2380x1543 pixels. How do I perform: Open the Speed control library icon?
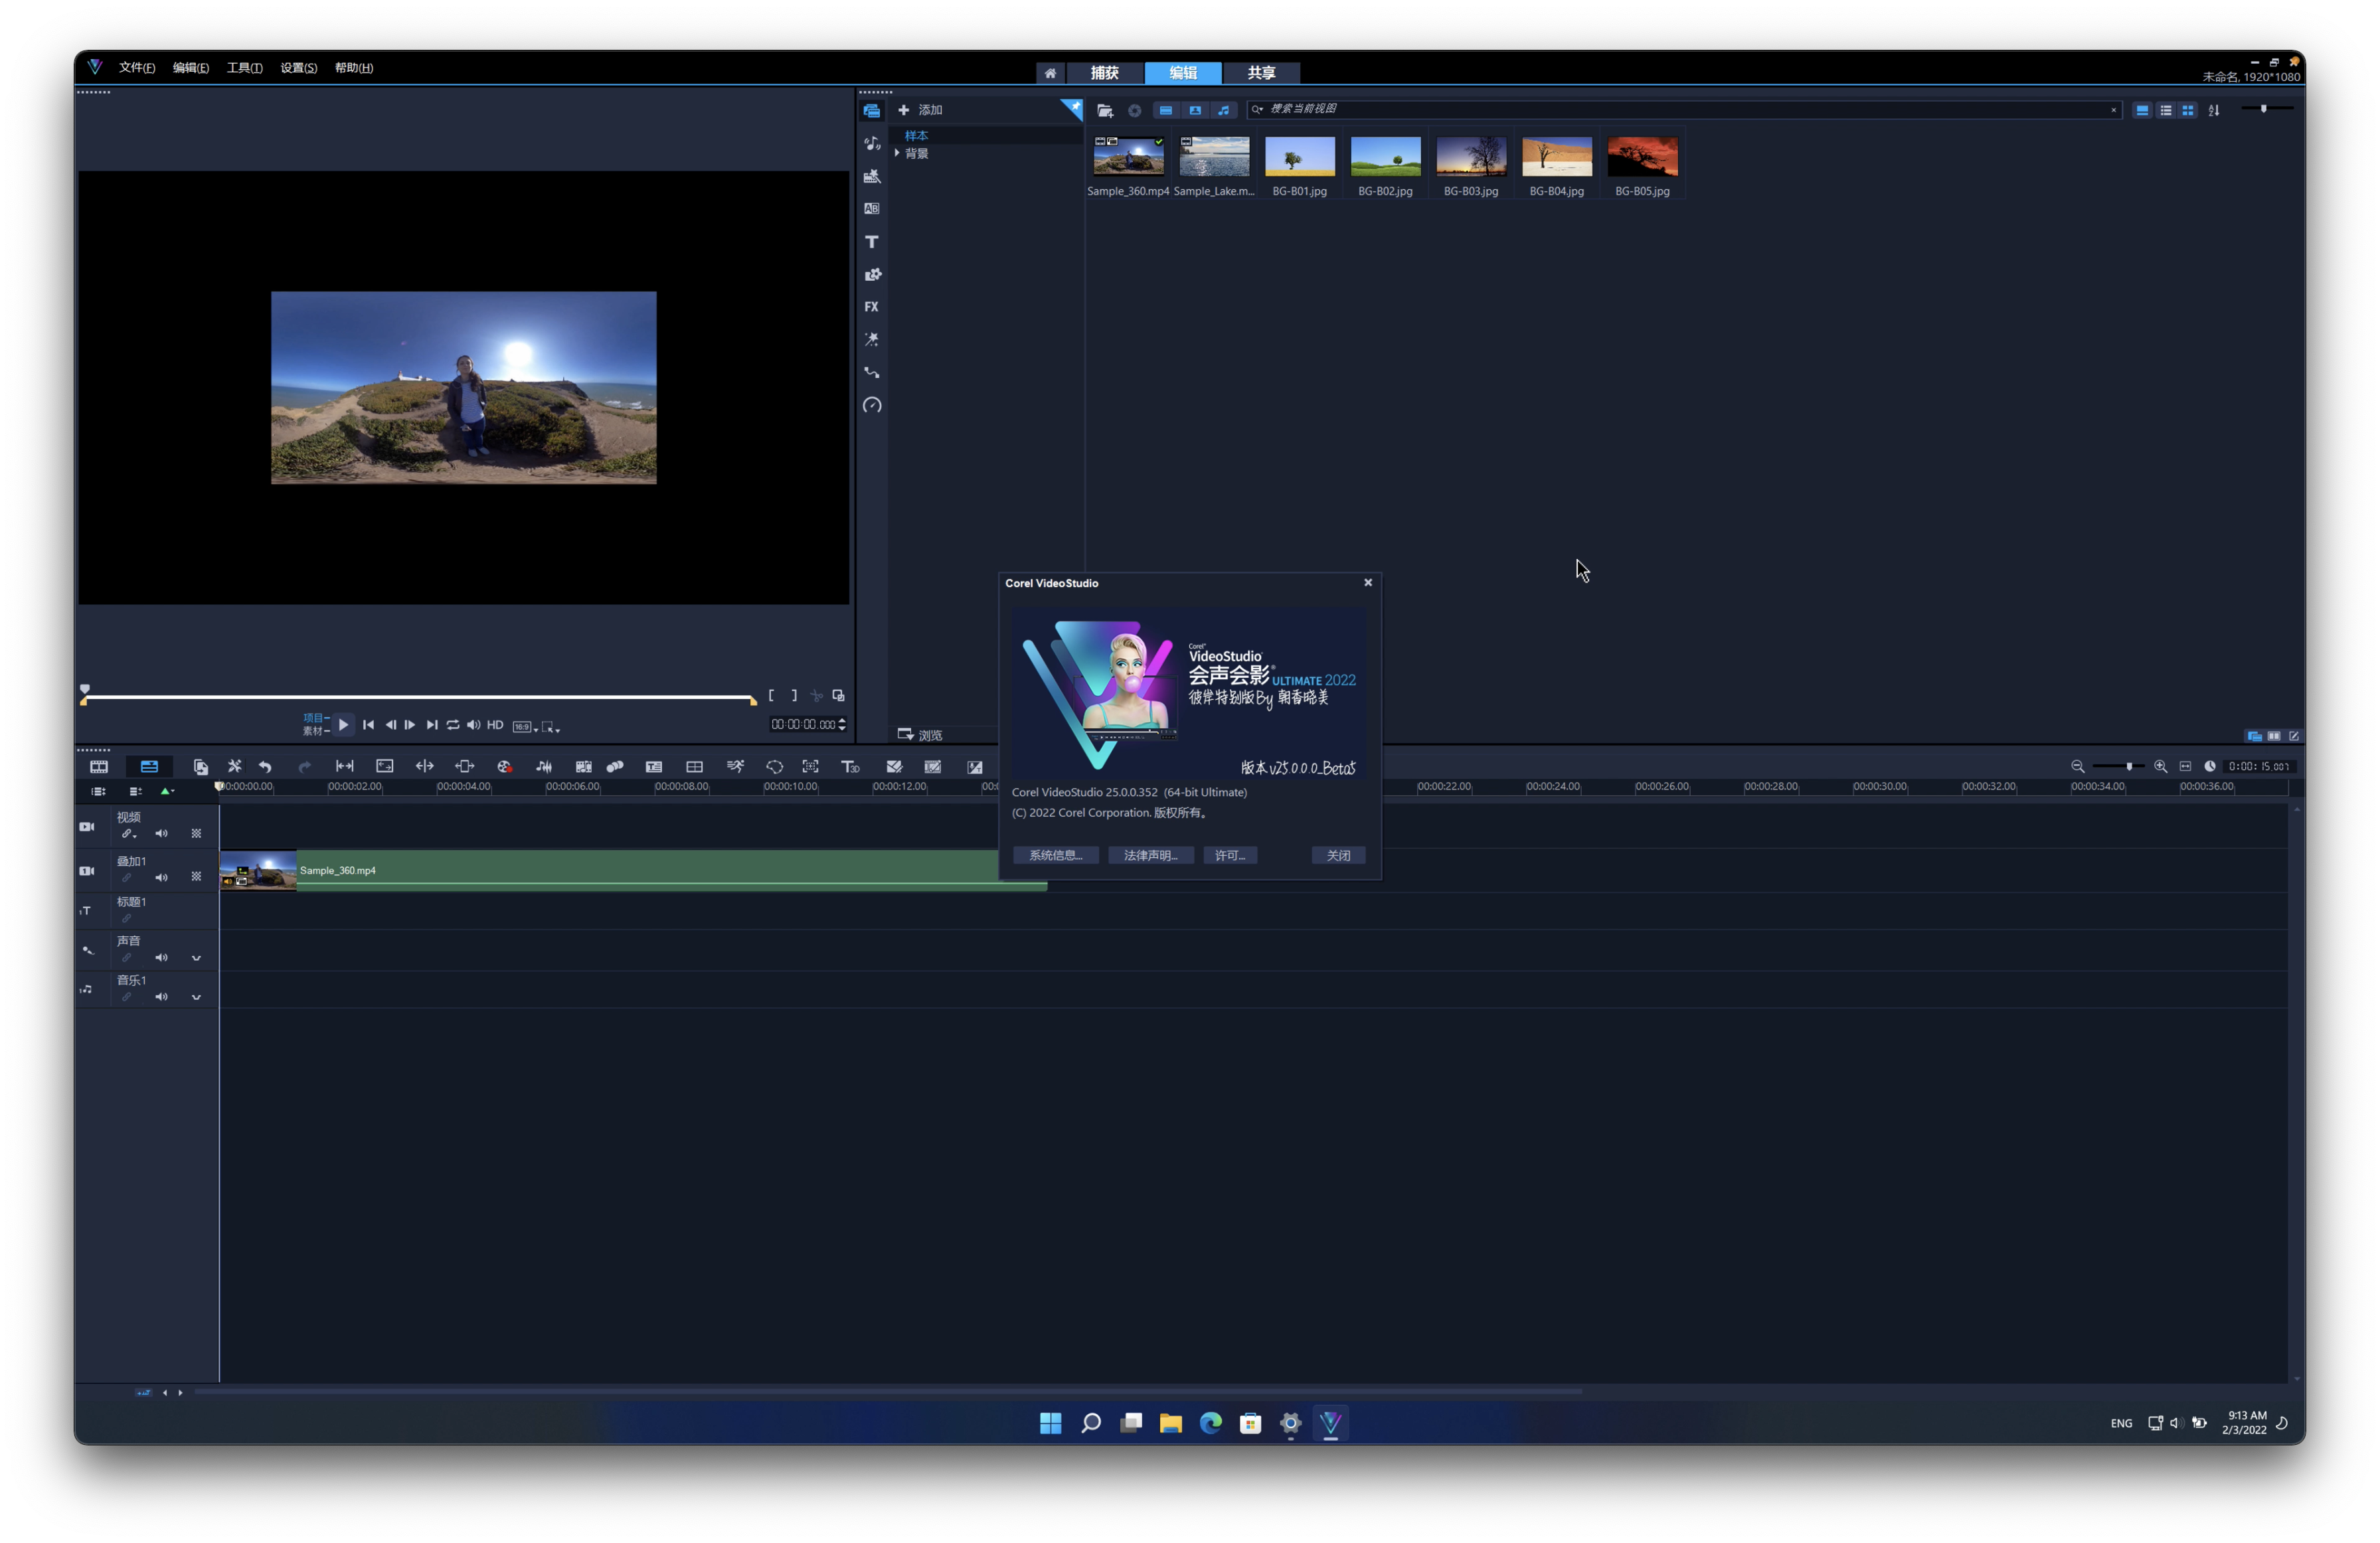point(871,405)
